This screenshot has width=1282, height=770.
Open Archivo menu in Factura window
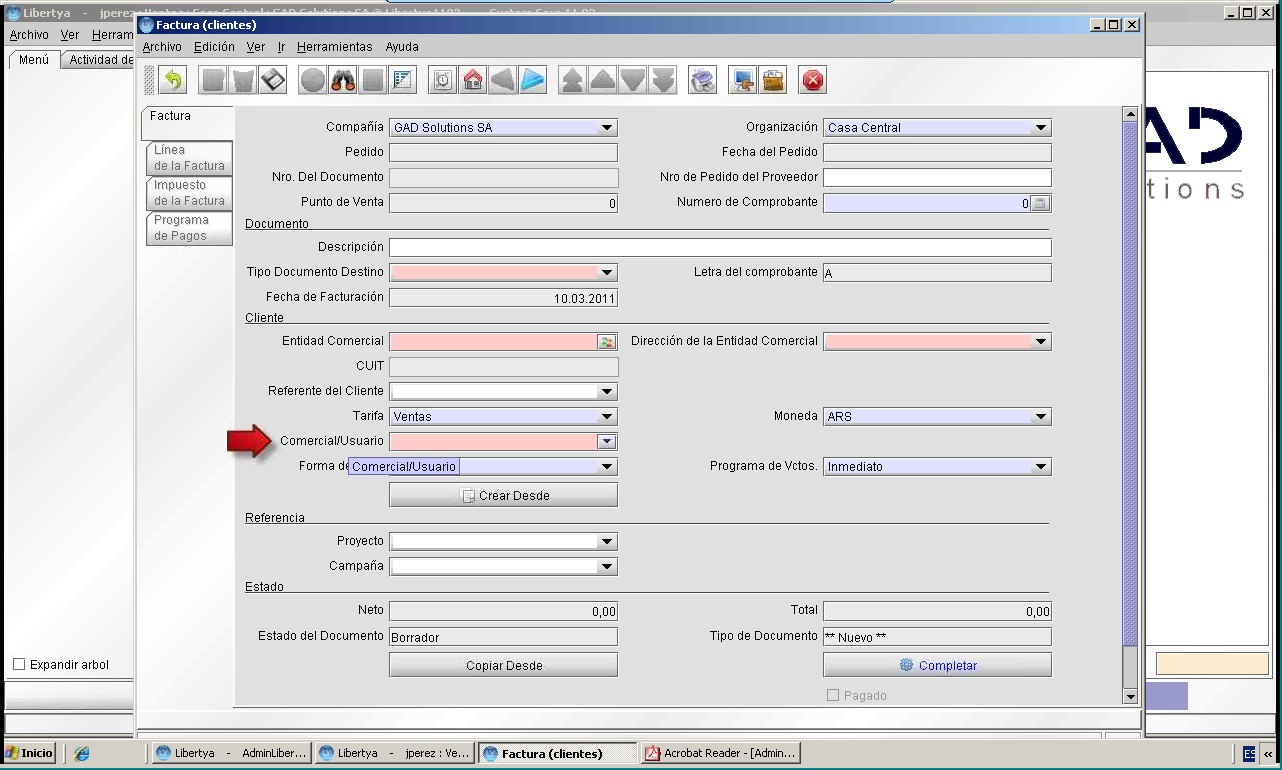(x=162, y=47)
